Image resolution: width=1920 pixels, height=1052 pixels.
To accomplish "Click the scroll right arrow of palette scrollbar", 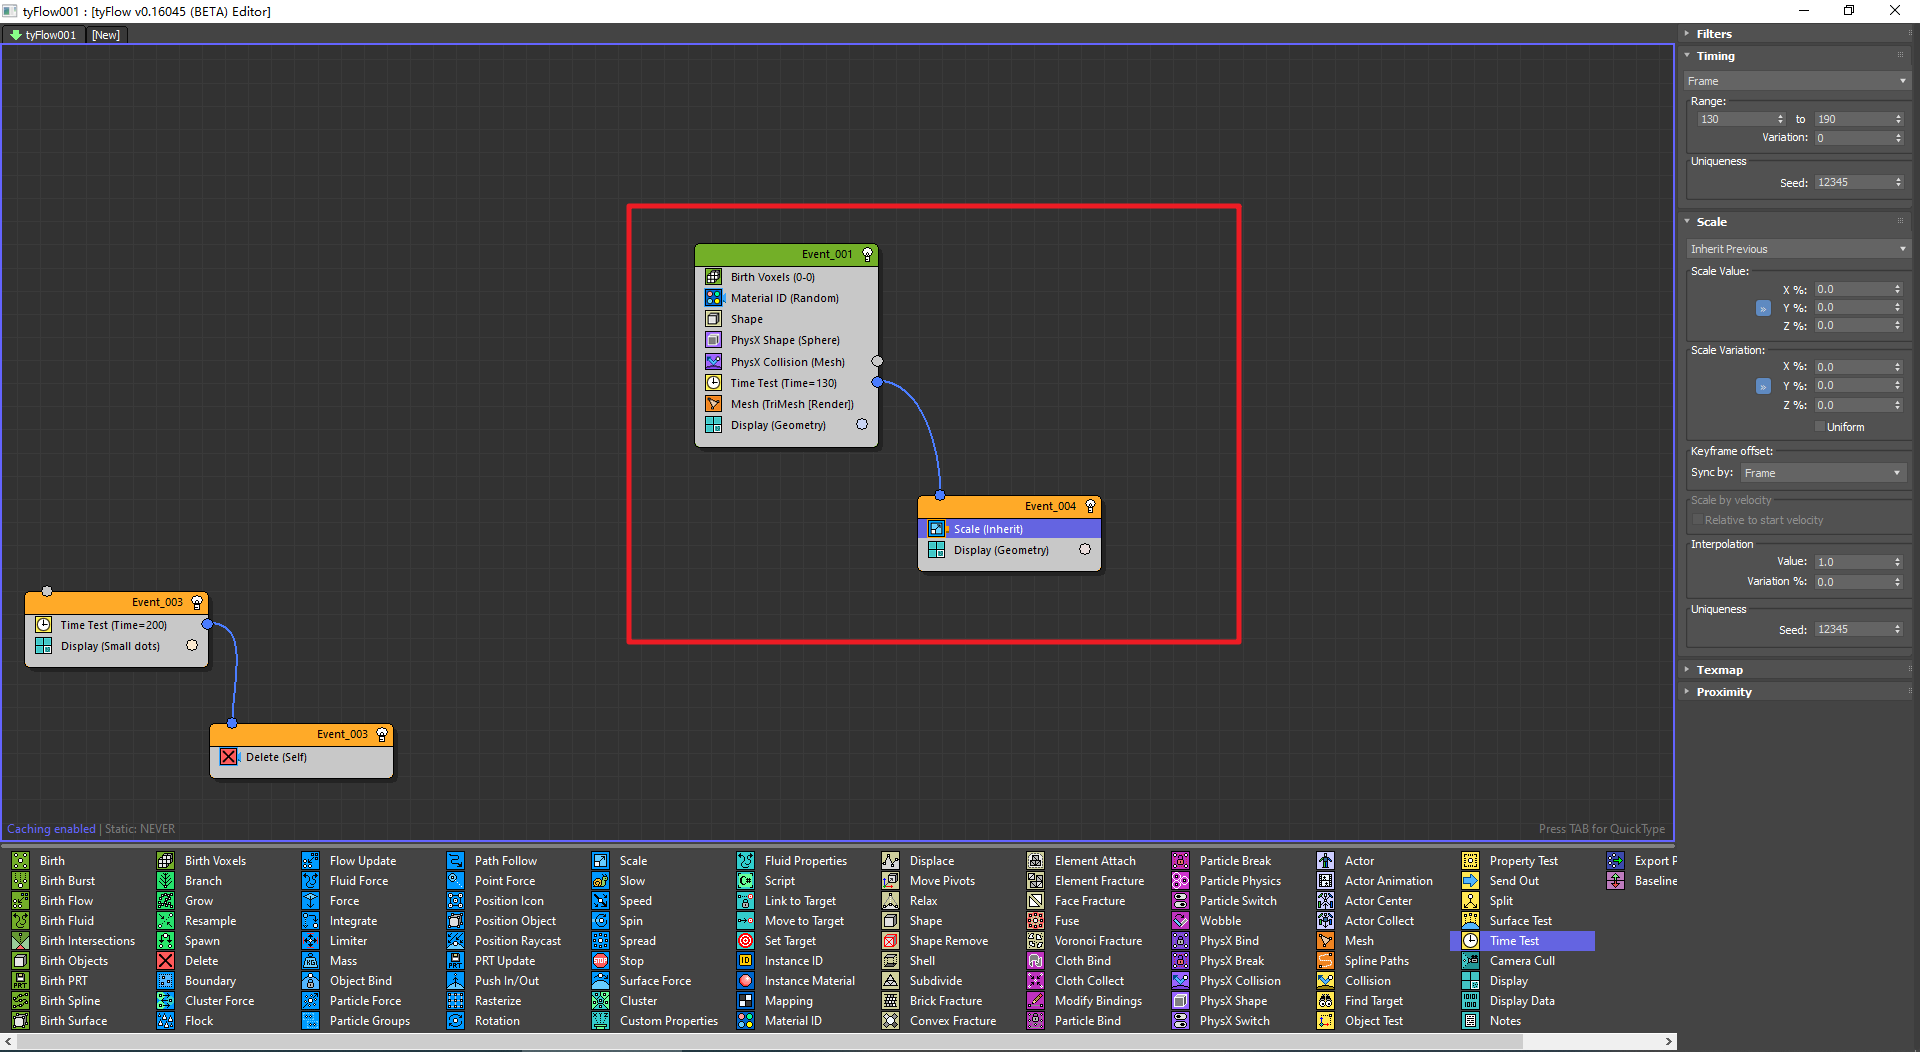I will pos(1668,1042).
